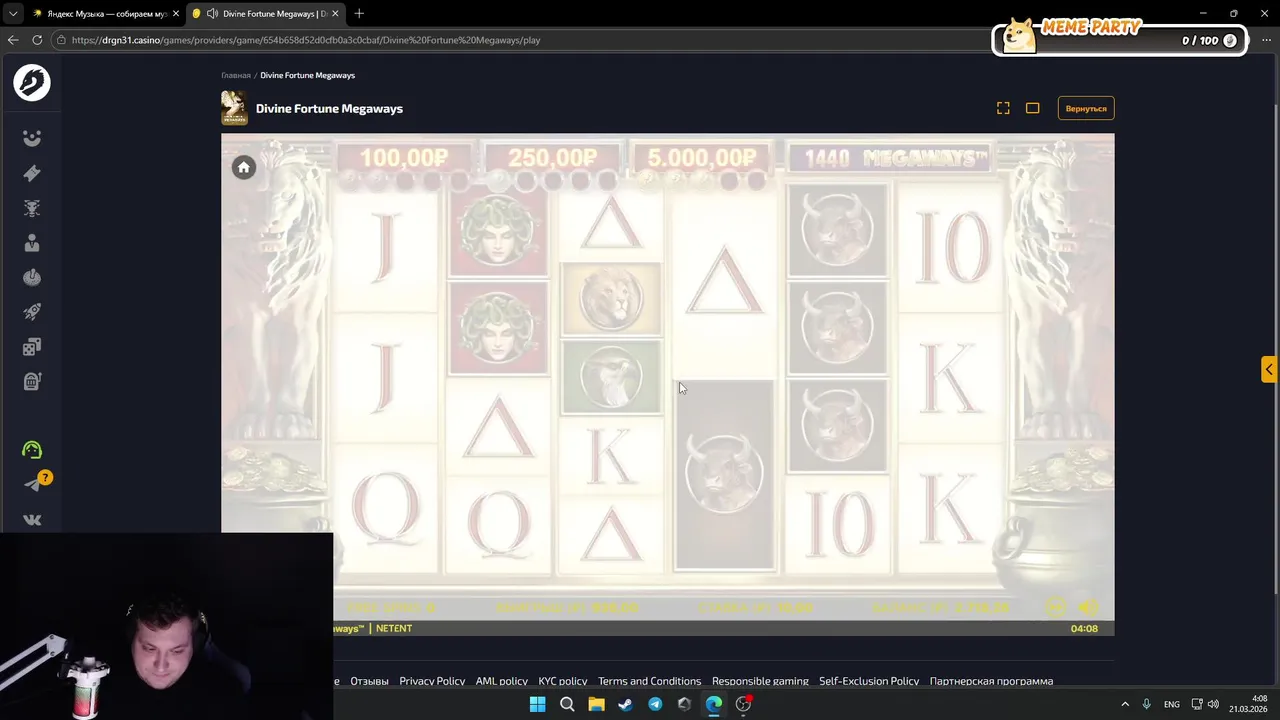Image resolution: width=1280 pixels, height=720 pixels.
Task: Open Privacy Policy link
Action: coord(432,681)
